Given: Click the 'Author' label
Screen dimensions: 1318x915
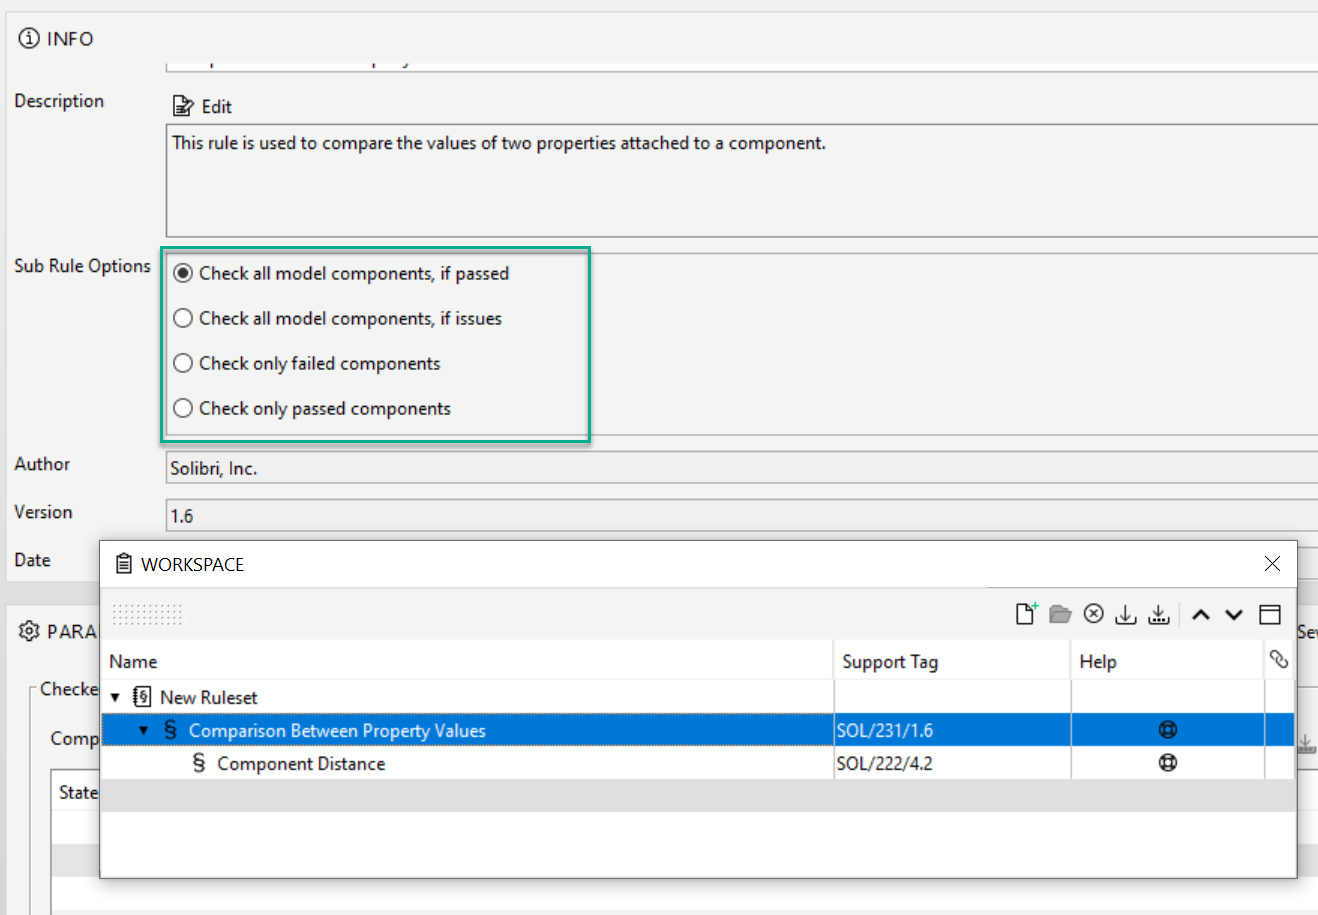Looking at the screenshot, I should point(42,464).
